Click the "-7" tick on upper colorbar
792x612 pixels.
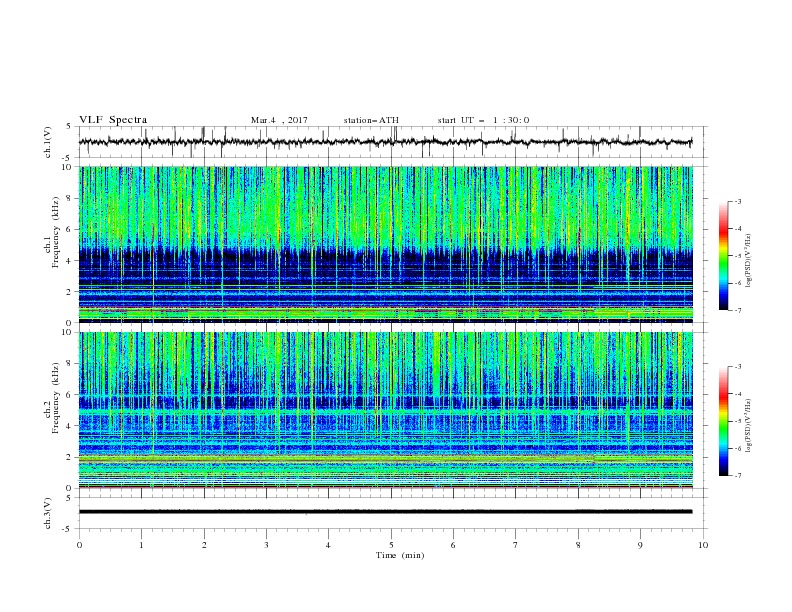(737, 310)
